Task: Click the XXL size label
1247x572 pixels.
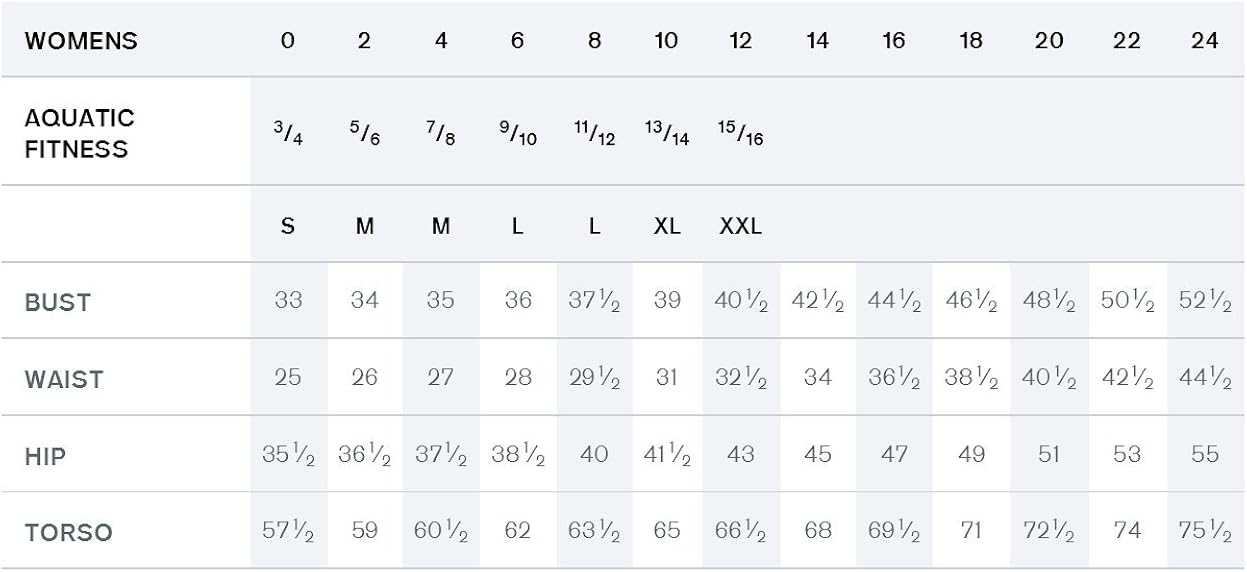Action: coord(741,226)
